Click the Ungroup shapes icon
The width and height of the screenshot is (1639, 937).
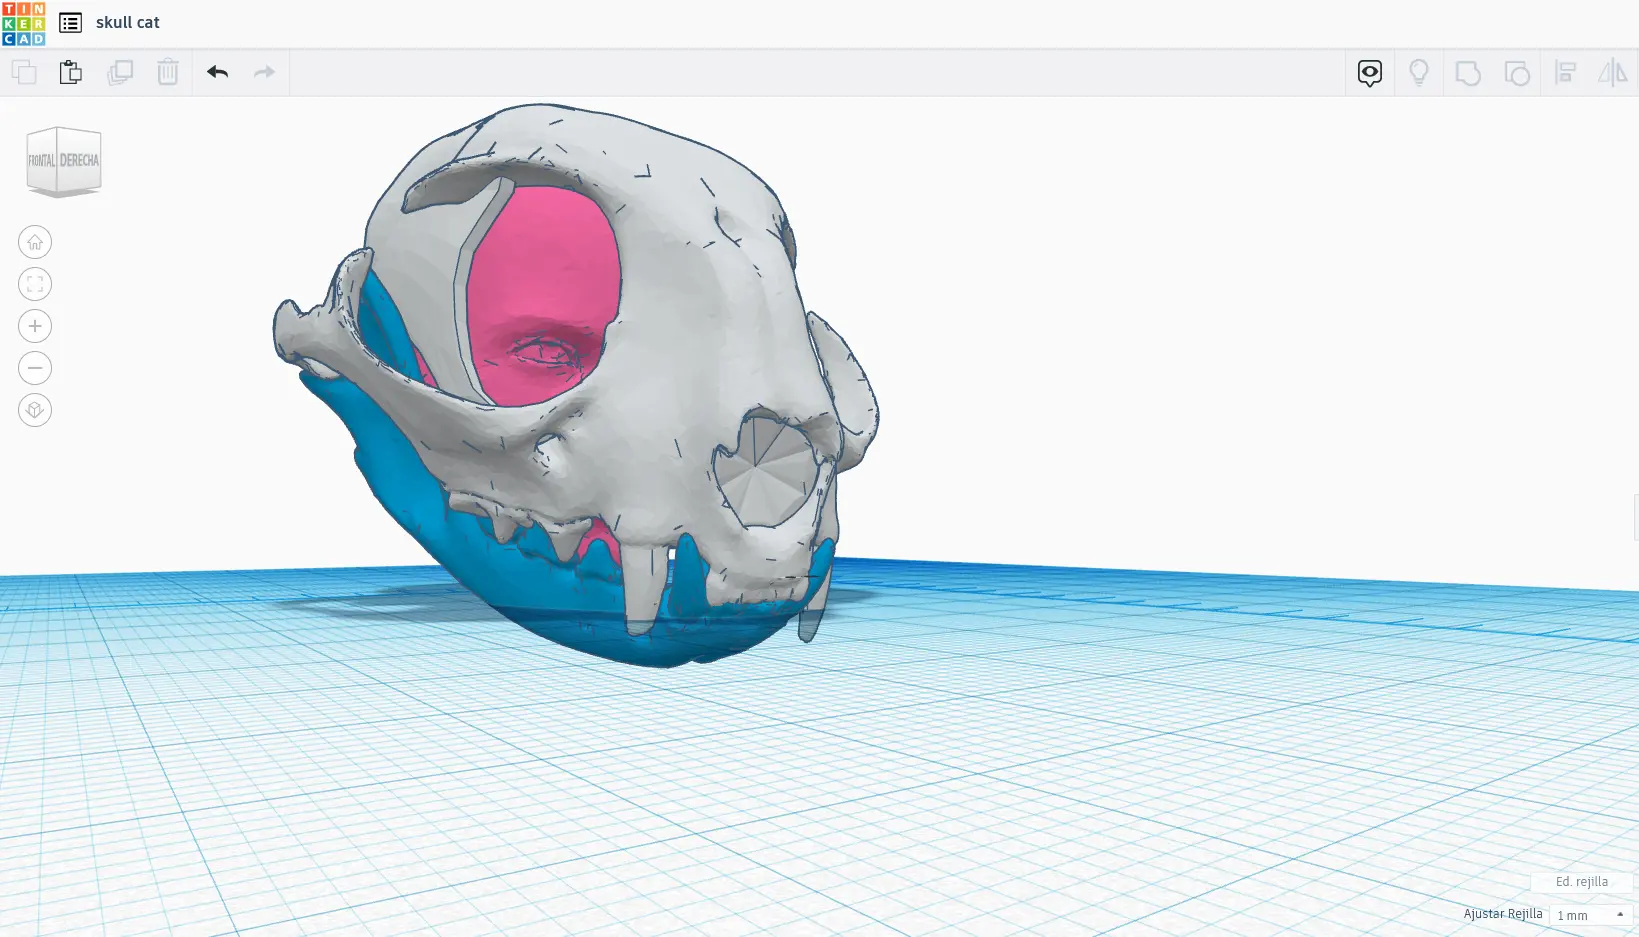(1516, 73)
